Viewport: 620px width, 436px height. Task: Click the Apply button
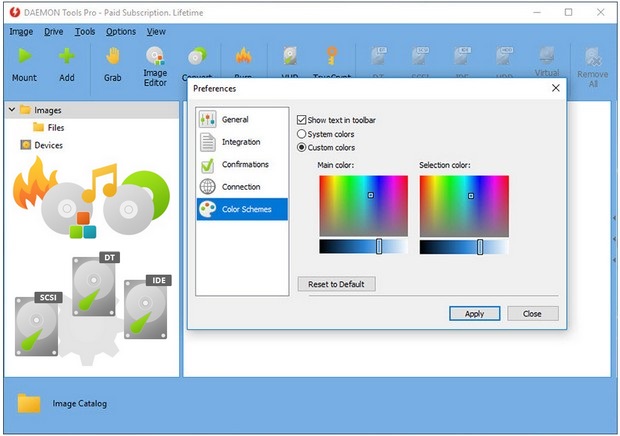[x=474, y=313]
